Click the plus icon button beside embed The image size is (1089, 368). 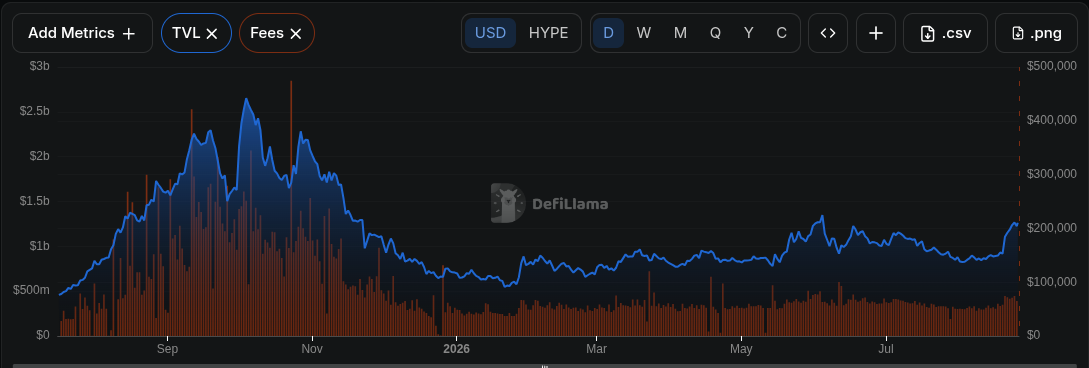click(876, 33)
